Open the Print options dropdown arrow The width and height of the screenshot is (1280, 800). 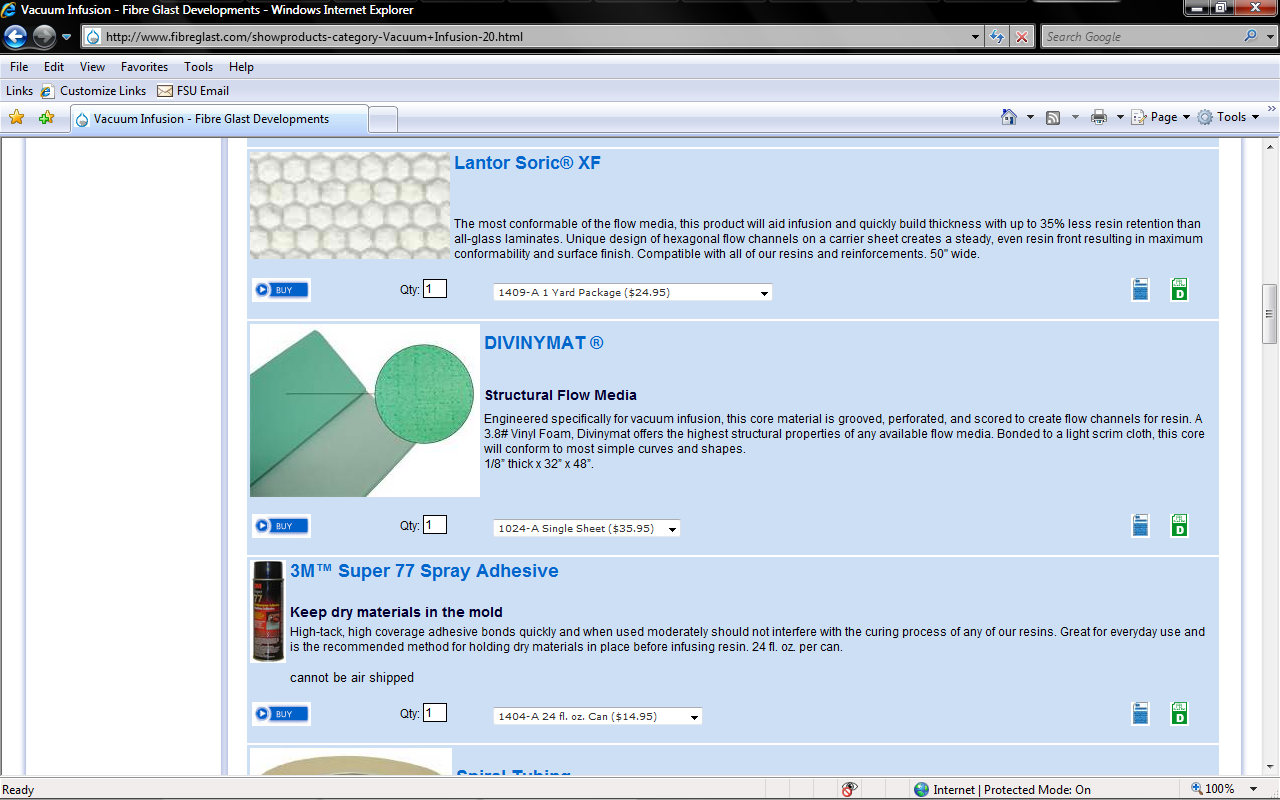point(1120,117)
